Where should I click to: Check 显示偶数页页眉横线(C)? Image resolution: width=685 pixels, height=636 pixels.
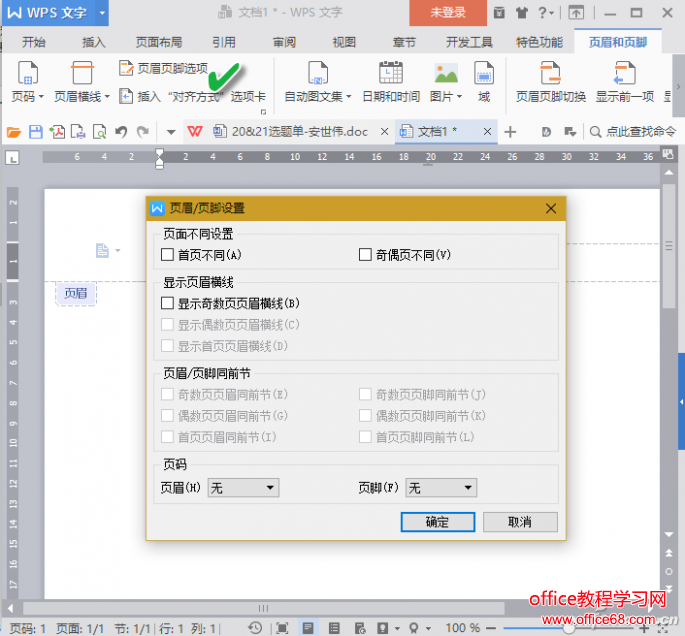click(167, 325)
